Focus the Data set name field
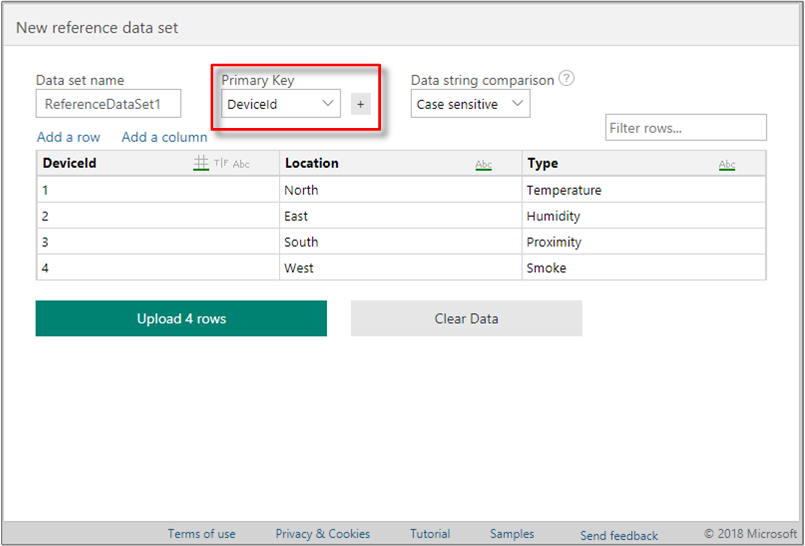805x546 pixels. (x=108, y=104)
